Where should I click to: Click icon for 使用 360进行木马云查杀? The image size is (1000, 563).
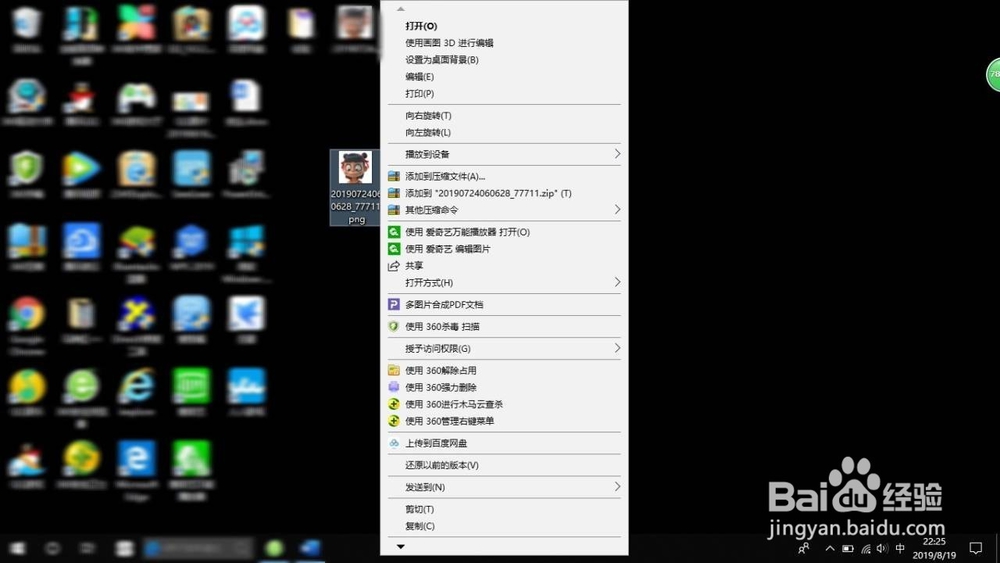pos(394,404)
